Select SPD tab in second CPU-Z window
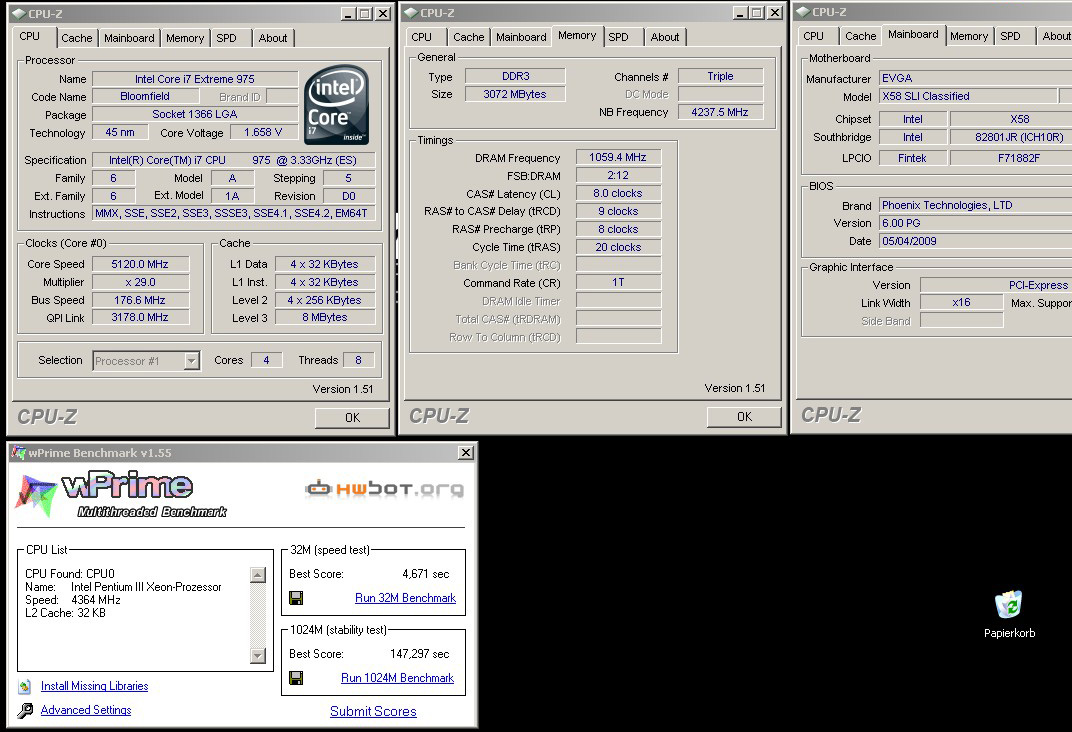Screen dimensions: 1072x732 (x=619, y=37)
